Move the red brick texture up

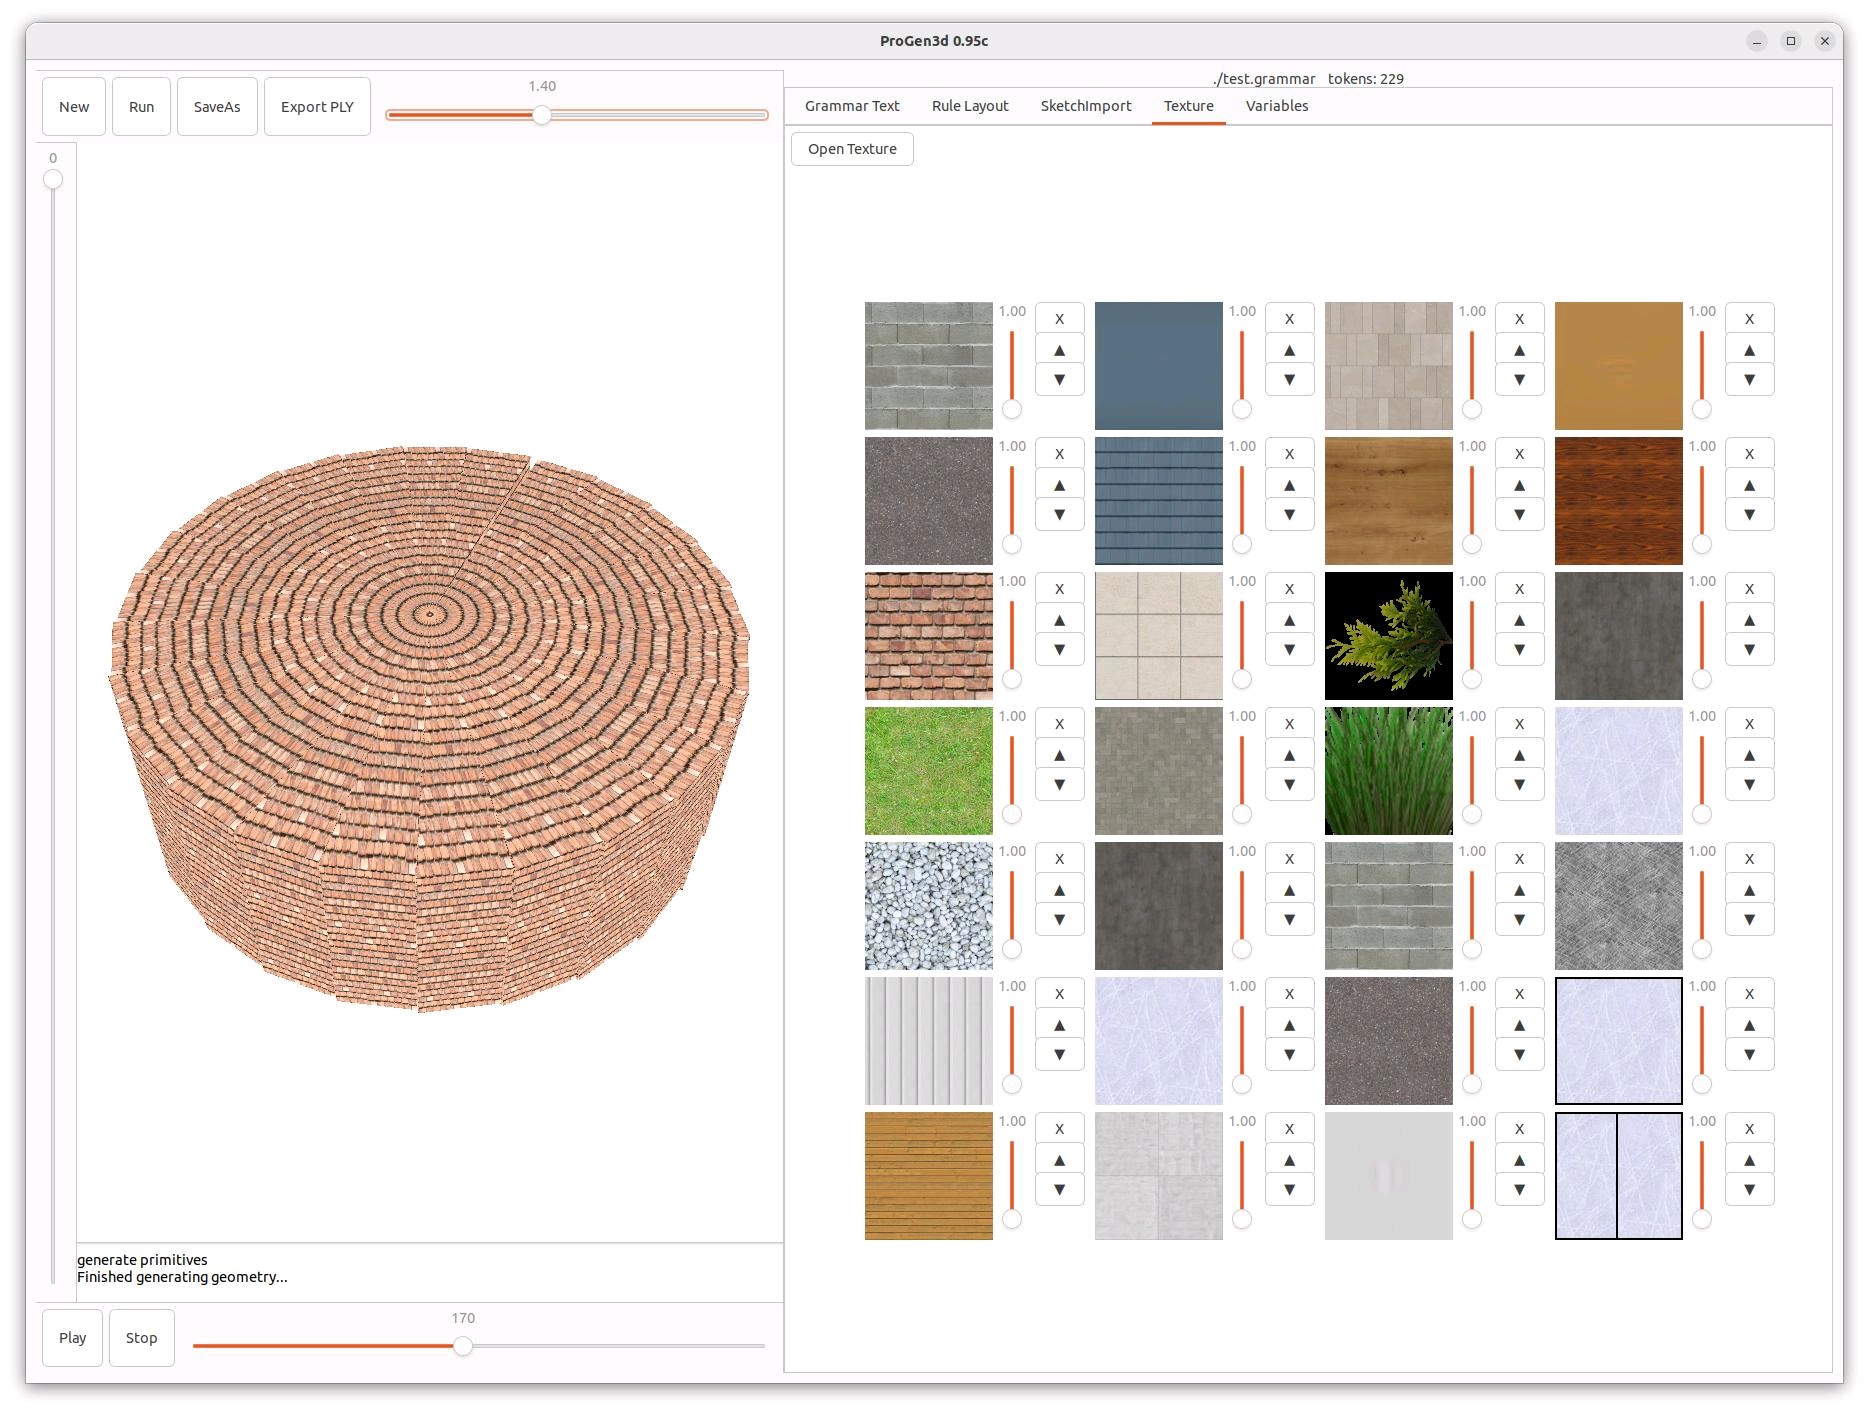point(1059,620)
